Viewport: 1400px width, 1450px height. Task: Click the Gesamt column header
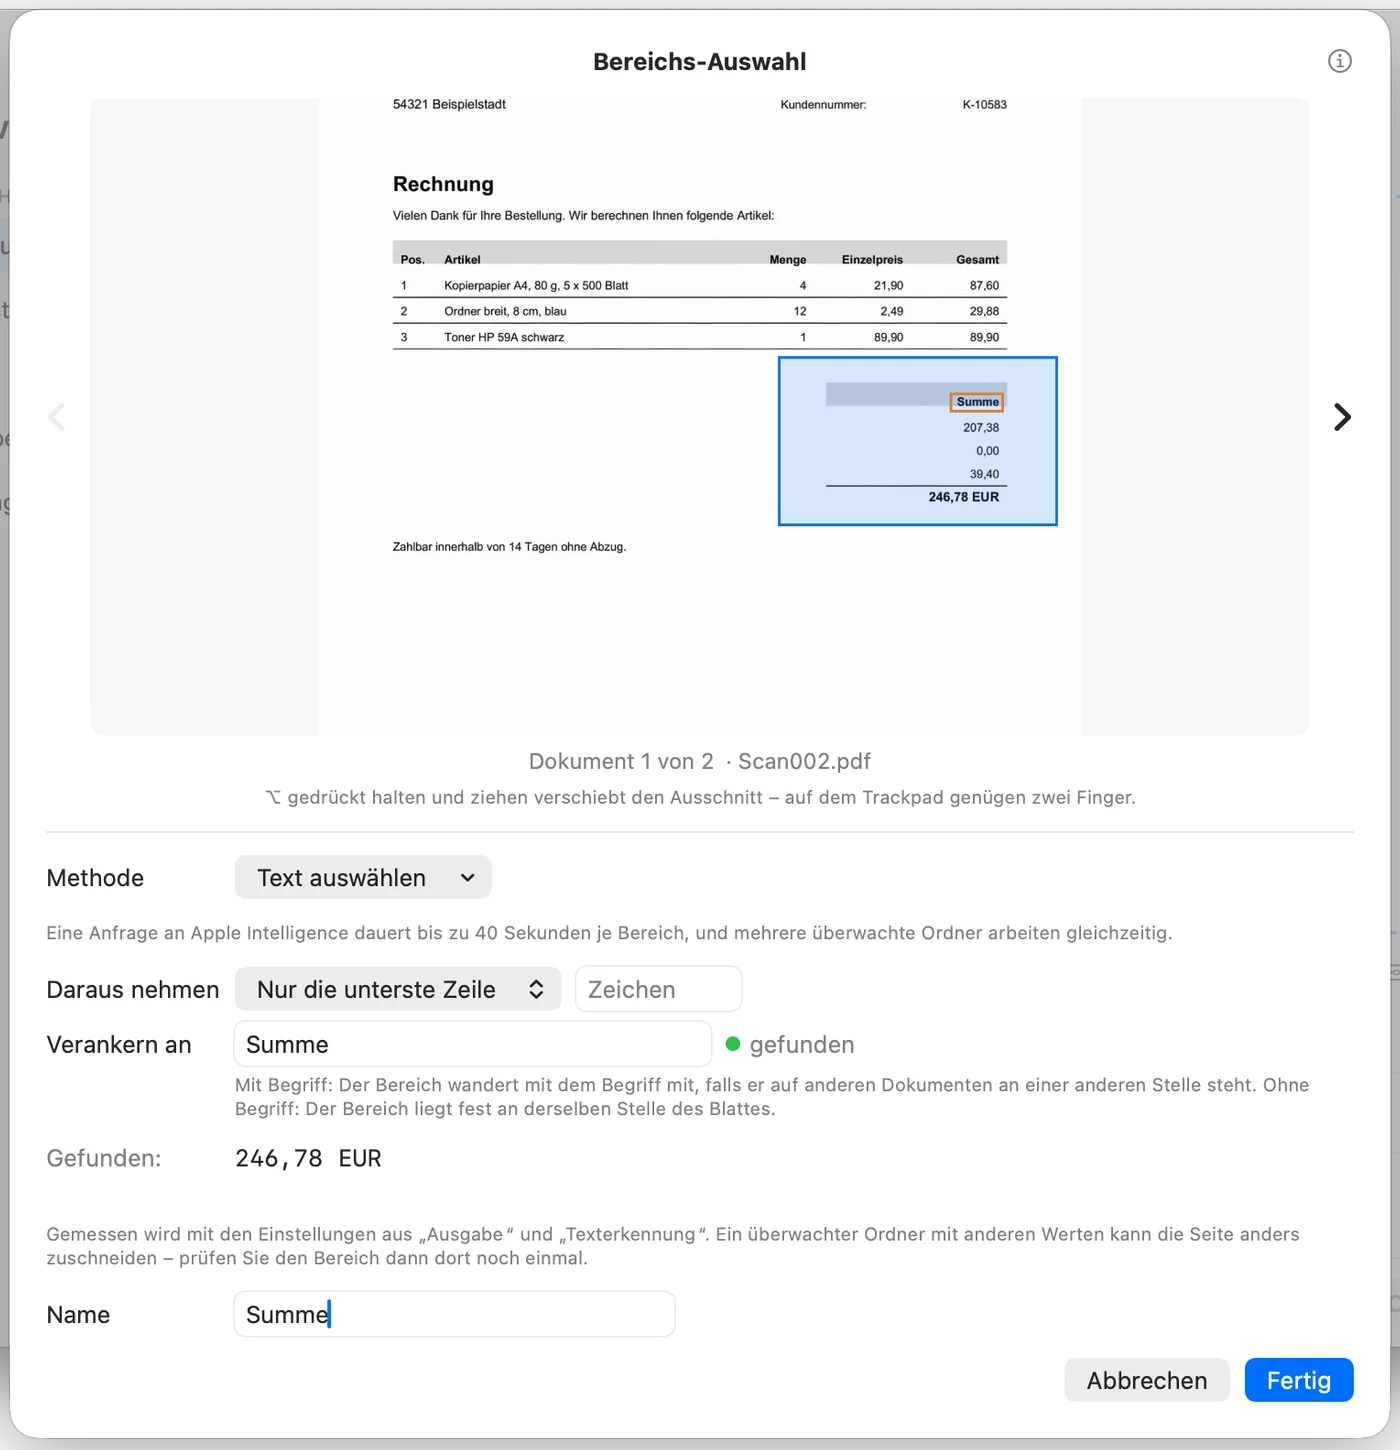(x=977, y=260)
